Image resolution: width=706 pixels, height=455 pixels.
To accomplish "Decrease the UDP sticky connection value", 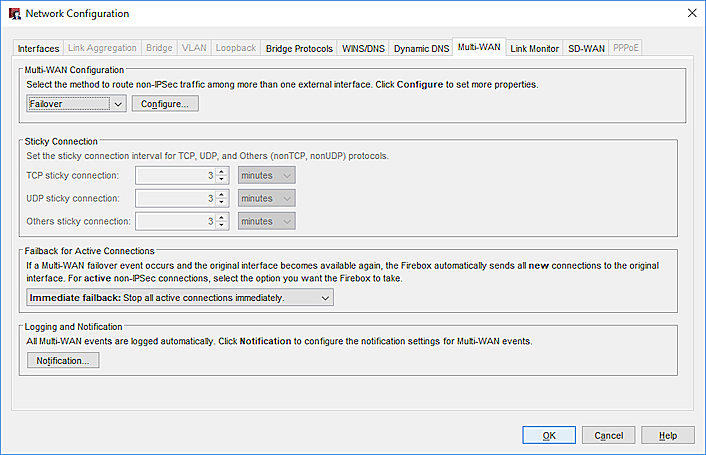I will 222,203.
